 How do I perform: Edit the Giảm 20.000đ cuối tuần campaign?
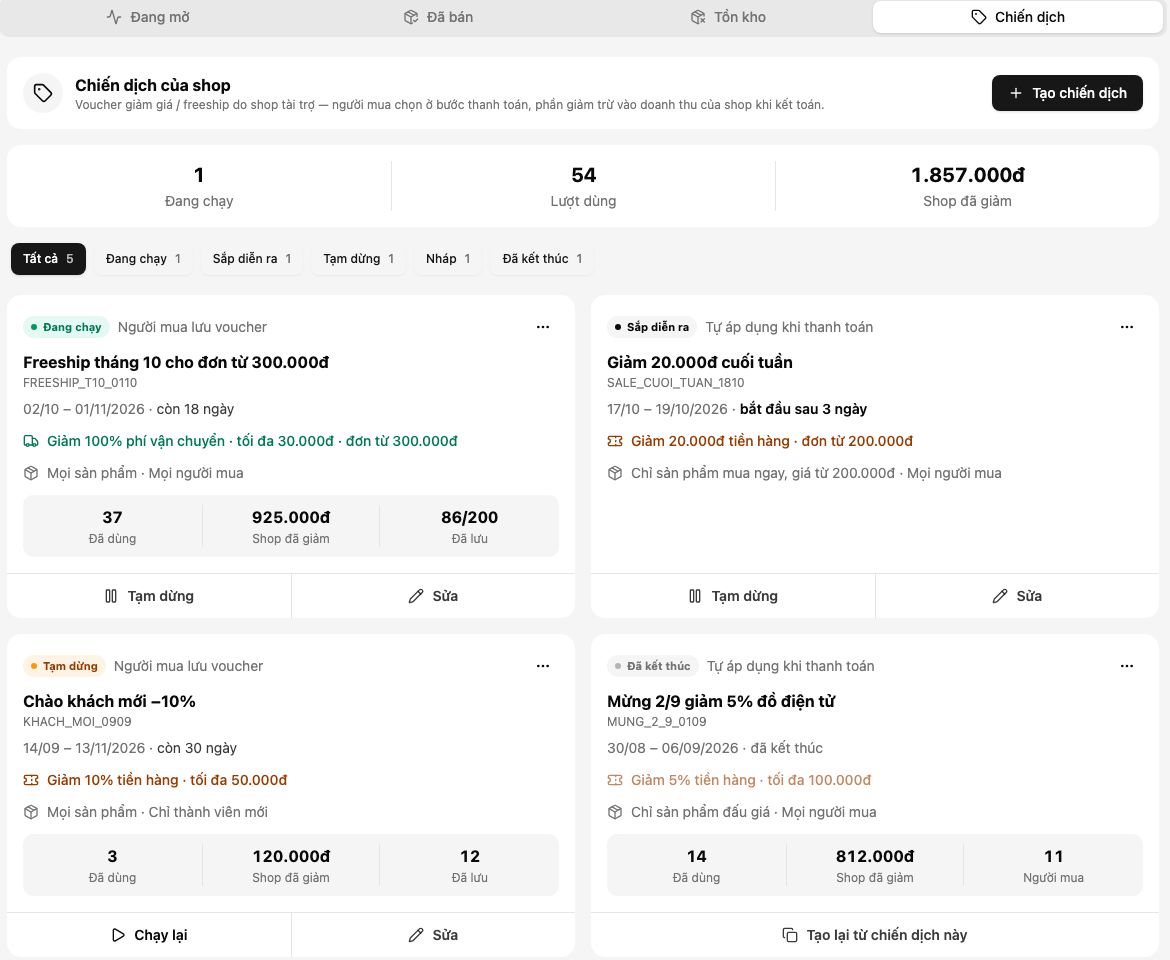(x=1017, y=596)
